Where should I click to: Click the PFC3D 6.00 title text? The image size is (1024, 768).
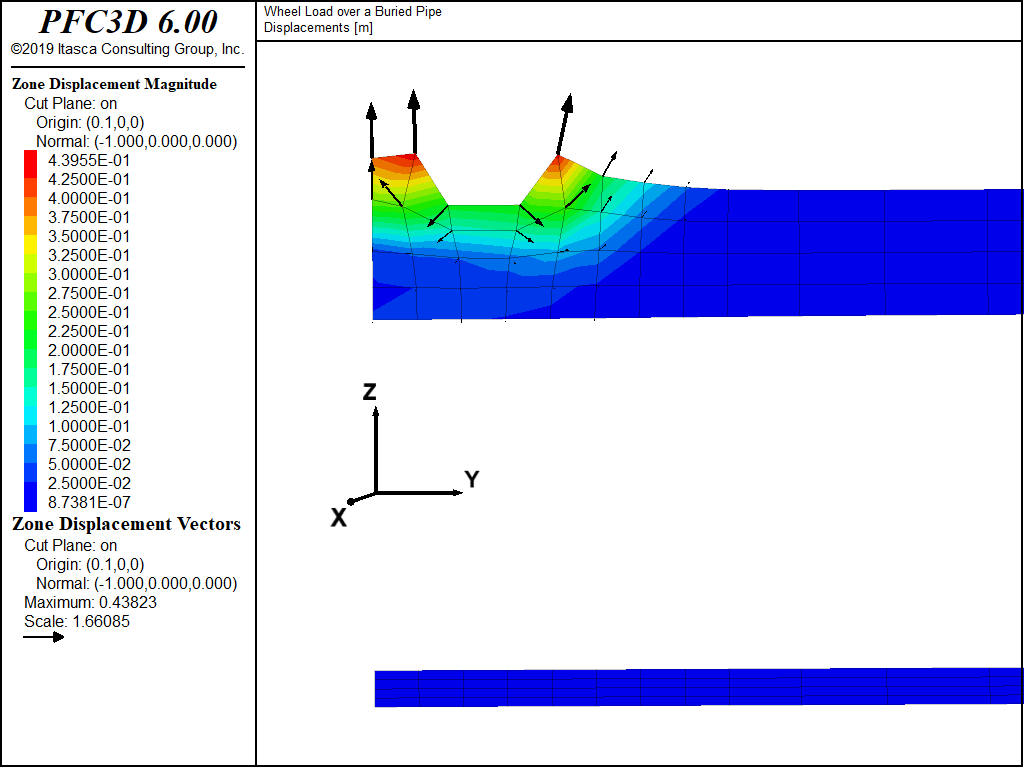pos(128,22)
